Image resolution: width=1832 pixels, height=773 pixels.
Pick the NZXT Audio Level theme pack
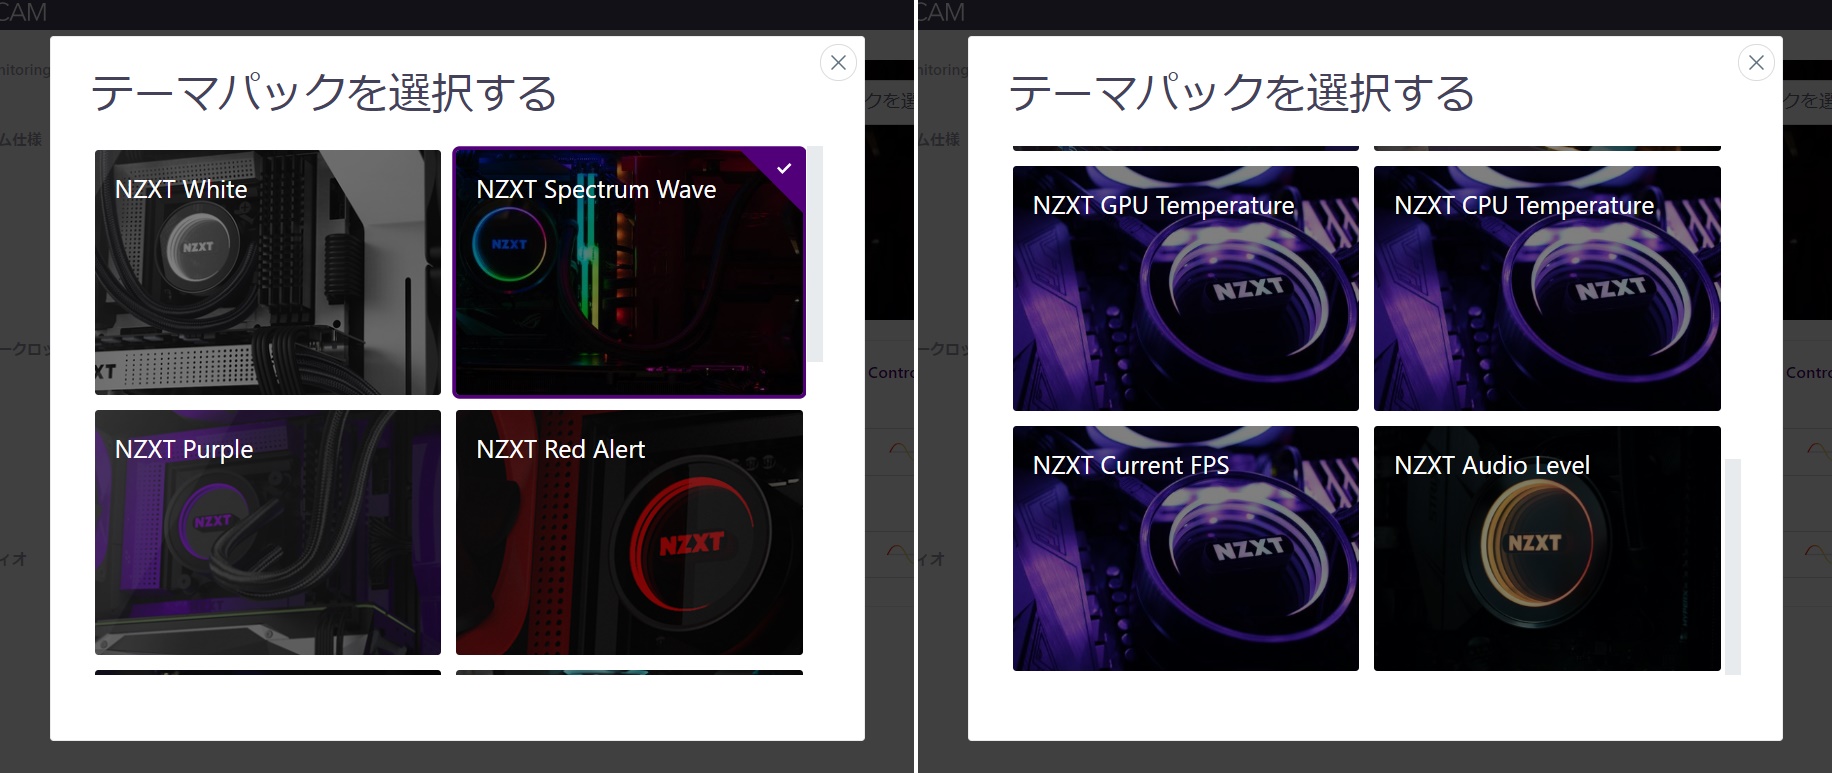click(x=1547, y=548)
